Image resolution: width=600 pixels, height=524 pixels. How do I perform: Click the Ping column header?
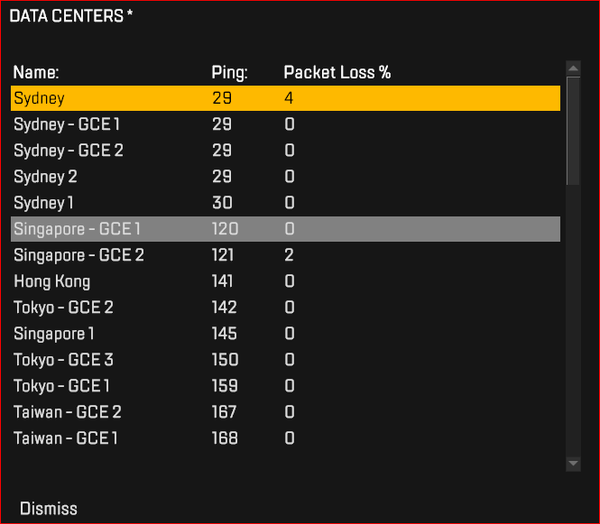(230, 72)
